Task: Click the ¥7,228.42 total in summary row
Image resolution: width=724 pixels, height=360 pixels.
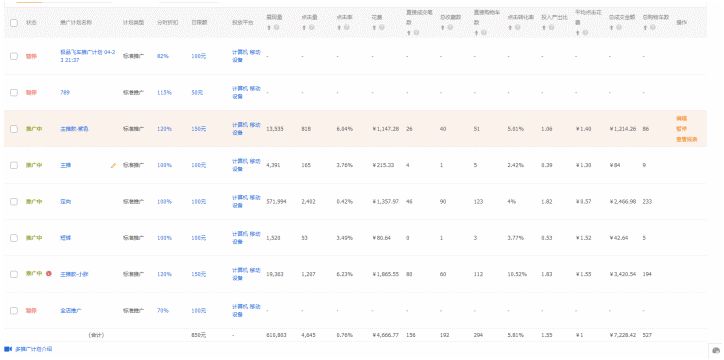Action: click(x=623, y=335)
